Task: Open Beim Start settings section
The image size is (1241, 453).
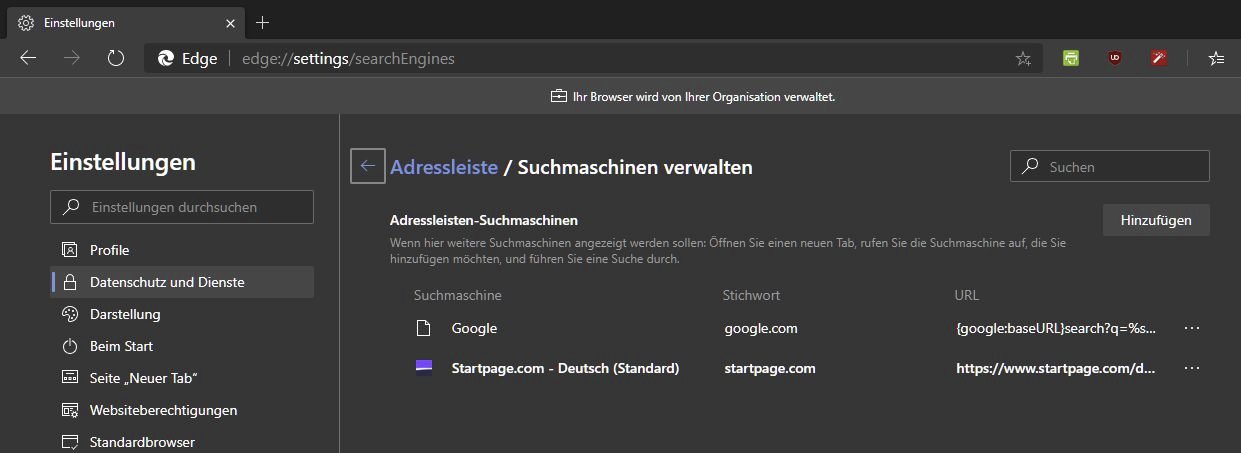Action: [182, 346]
